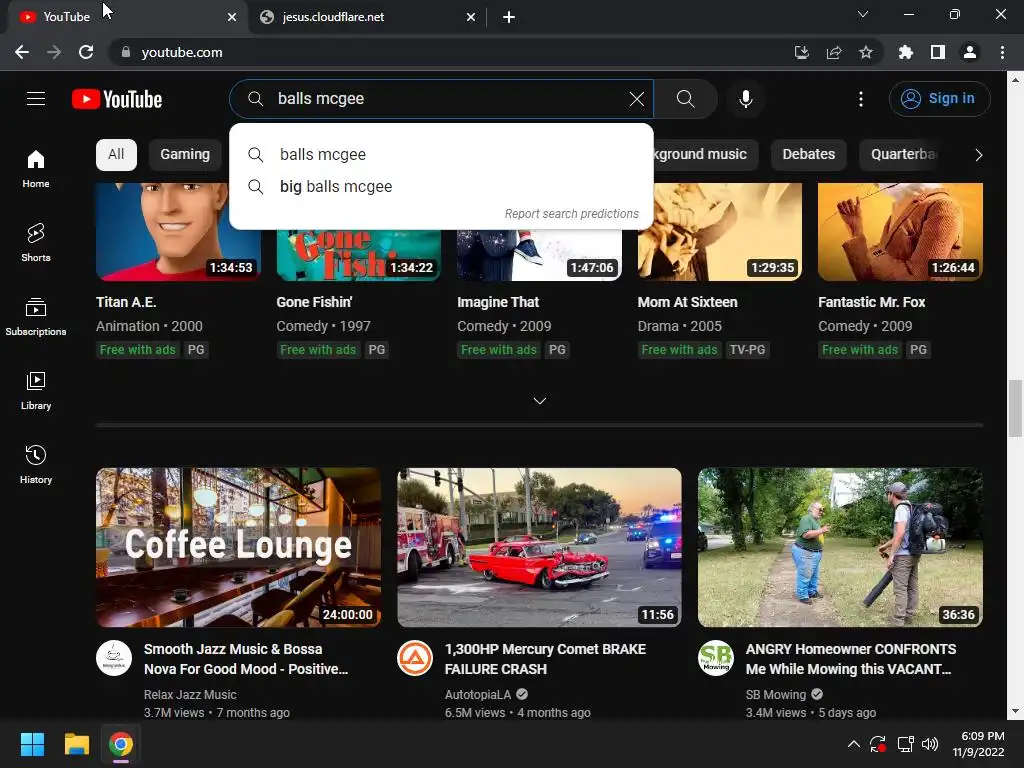1024x768 pixels.
Task: Open the AutotopiaLA channel avatar
Action: 415,658
